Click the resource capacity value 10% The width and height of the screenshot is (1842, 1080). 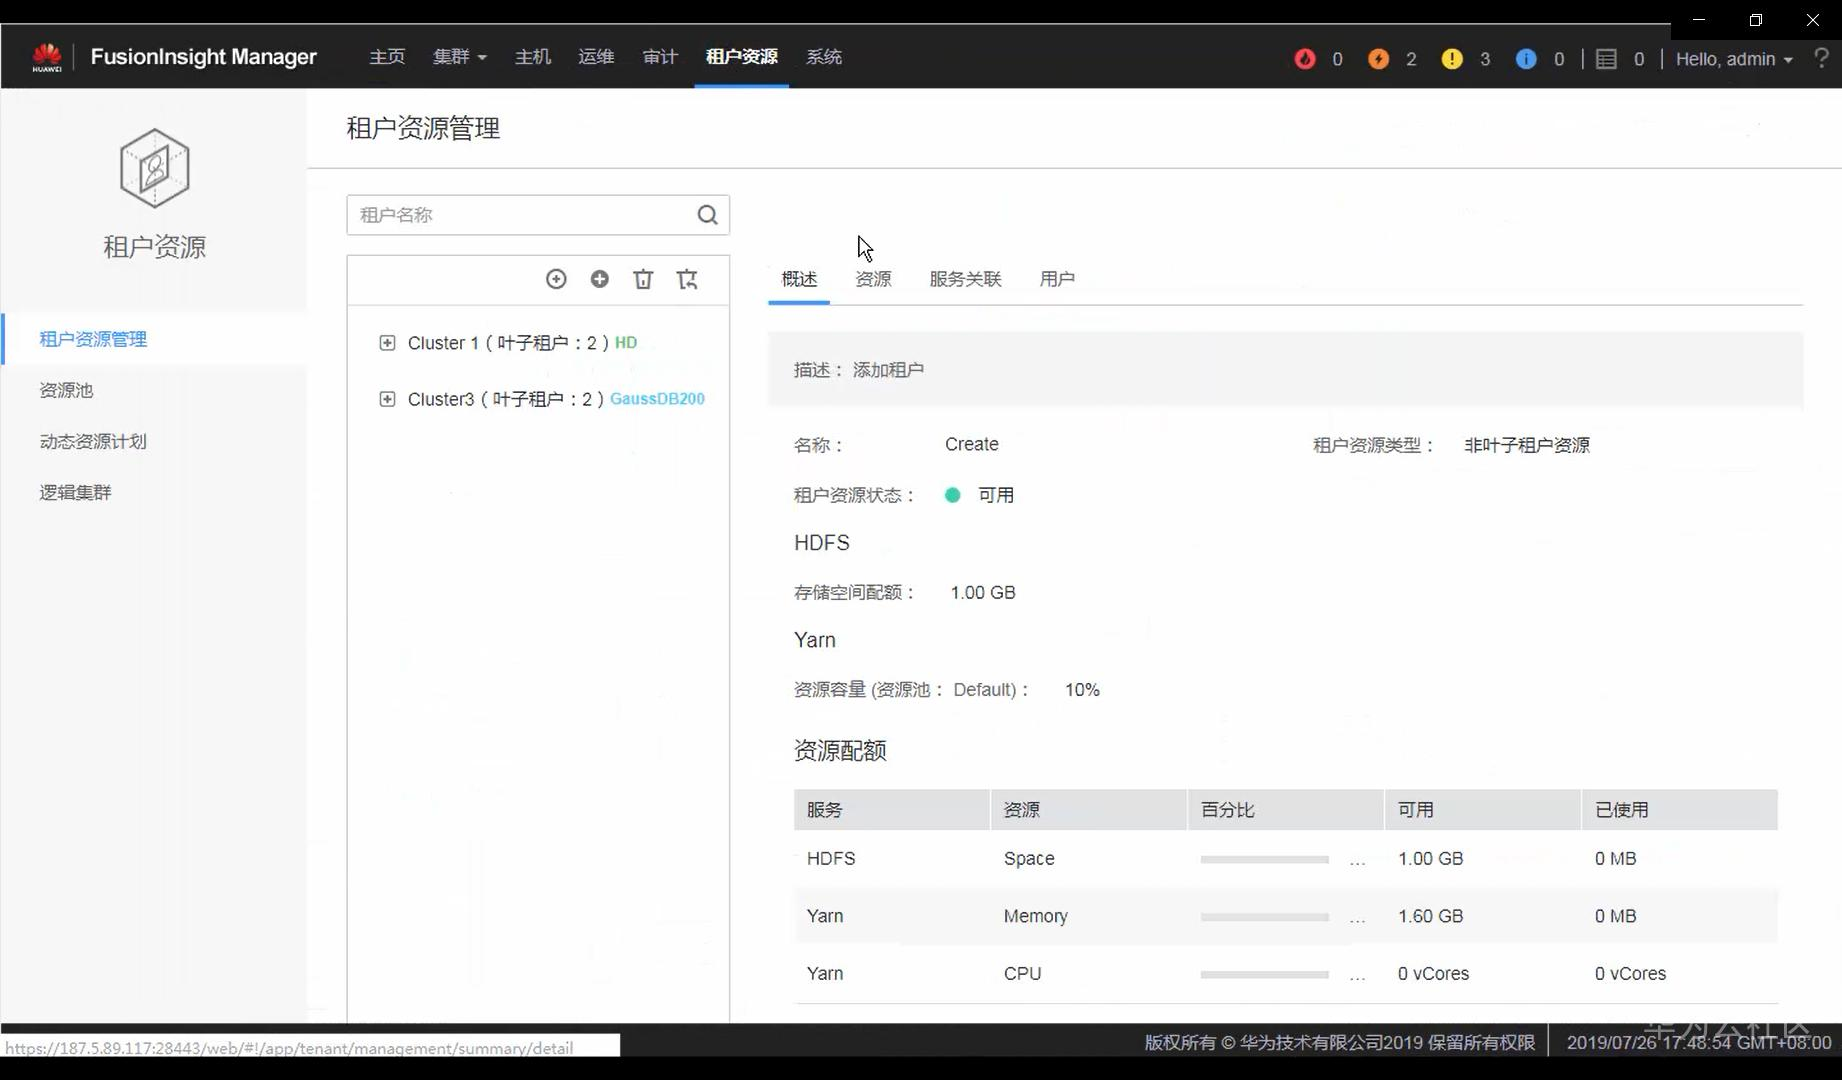[1082, 690]
